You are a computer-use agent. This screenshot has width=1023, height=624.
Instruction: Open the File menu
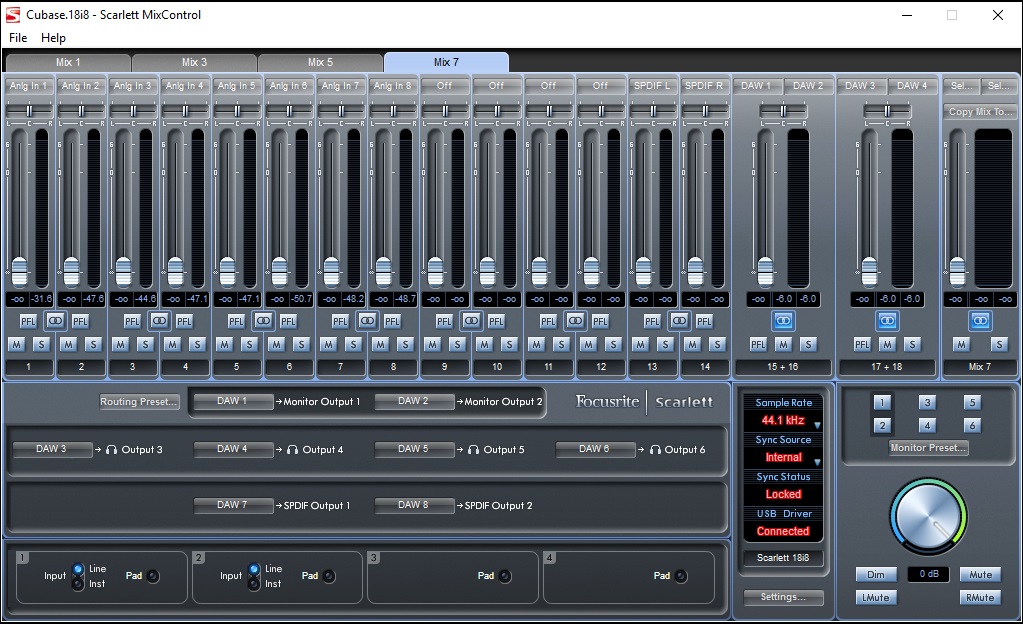(x=17, y=38)
